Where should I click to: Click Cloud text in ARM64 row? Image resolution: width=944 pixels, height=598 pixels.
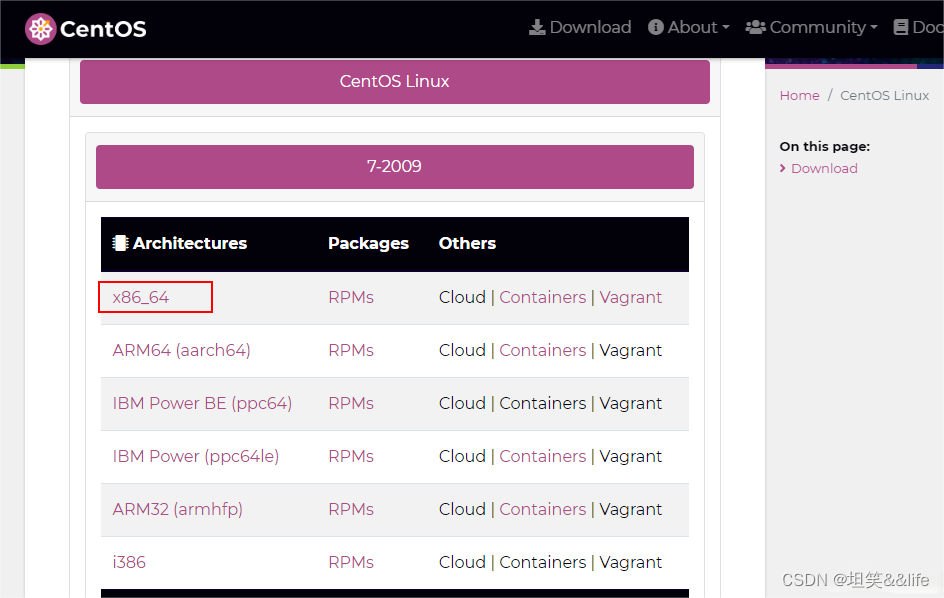tap(462, 350)
